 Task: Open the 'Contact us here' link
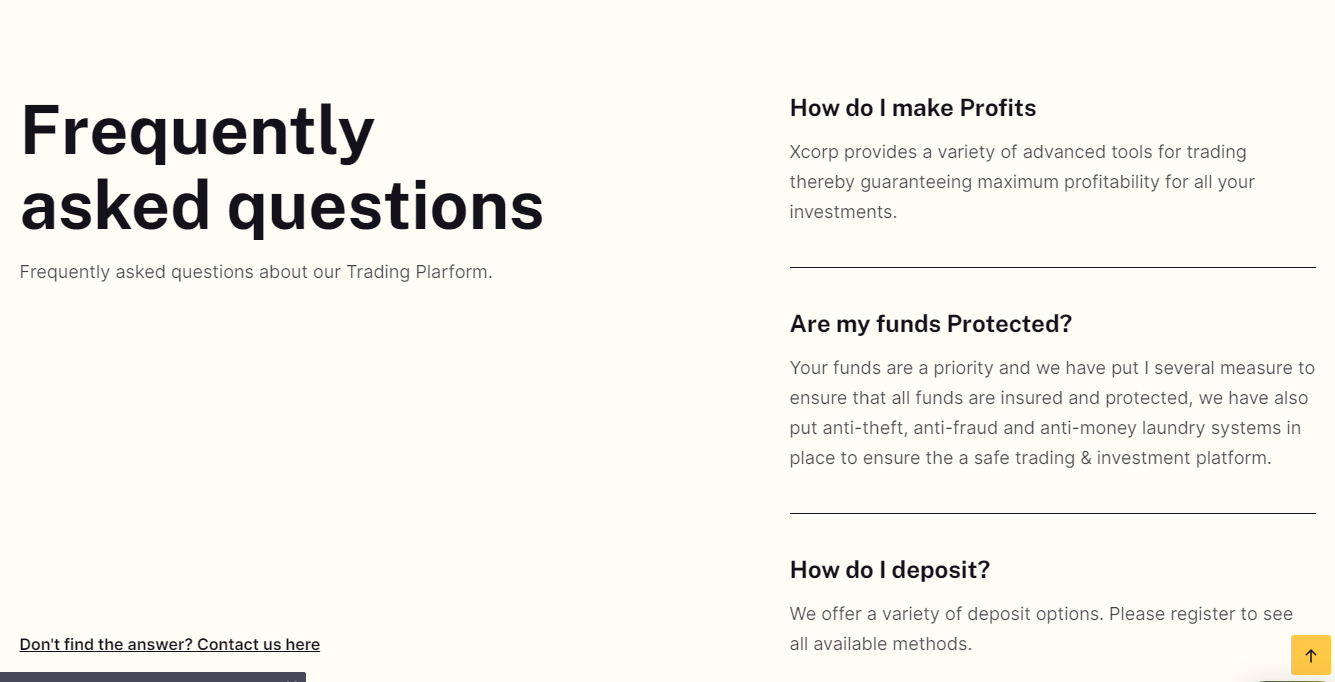(258, 645)
